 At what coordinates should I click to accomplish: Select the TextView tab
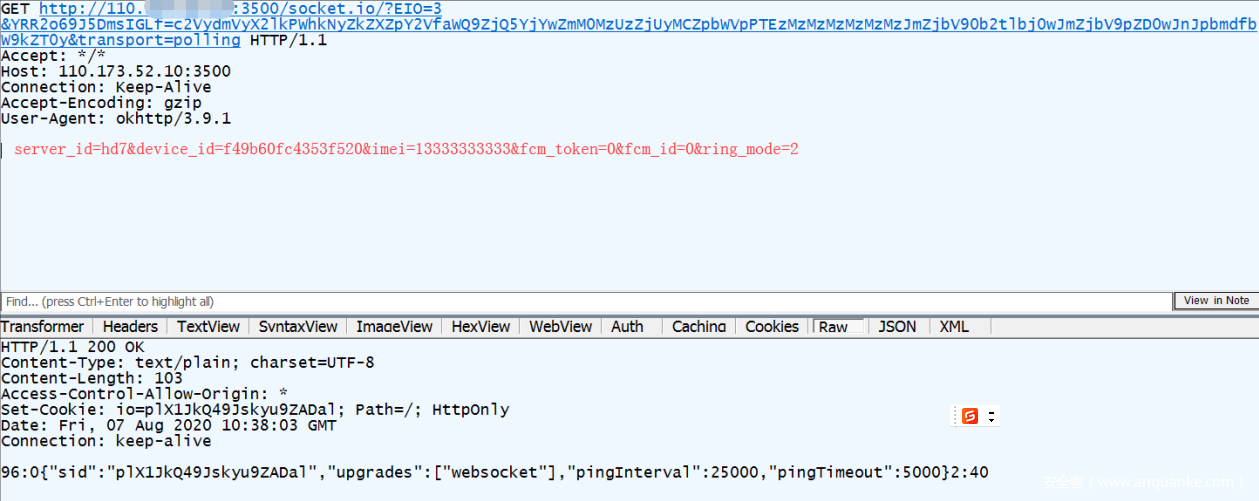point(208,327)
